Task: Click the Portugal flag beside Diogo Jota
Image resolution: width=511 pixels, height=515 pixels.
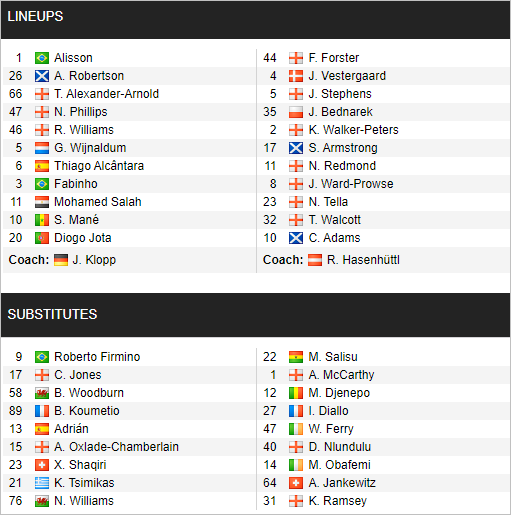Action: click(42, 238)
